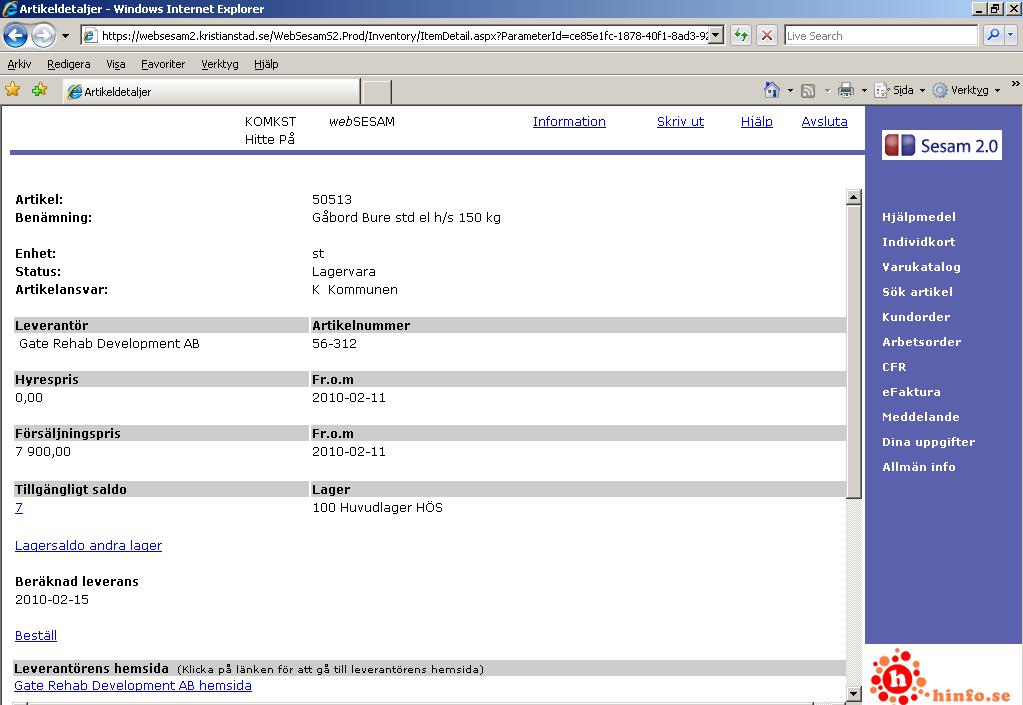Open the Verktyg gear toolbar menu
Image resolution: width=1023 pixels, height=705 pixels.
(966, 91)
